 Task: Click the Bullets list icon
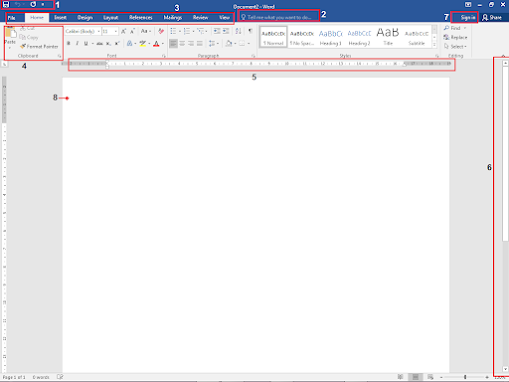pyautogui.click(x=173, y=31)
